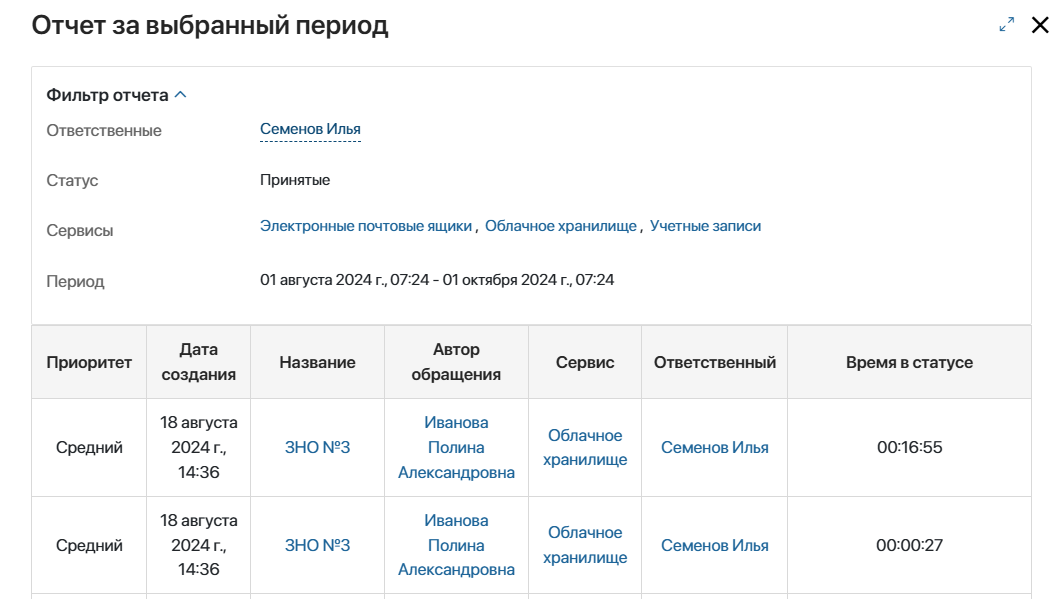Click the Дата создания column header
Viewport: 1053px width, 599px height.
coord(198,362)
